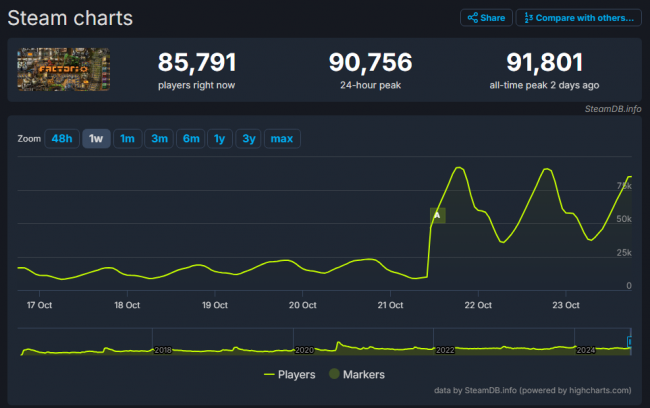Toggle the Players series in legend

(290, 375)
